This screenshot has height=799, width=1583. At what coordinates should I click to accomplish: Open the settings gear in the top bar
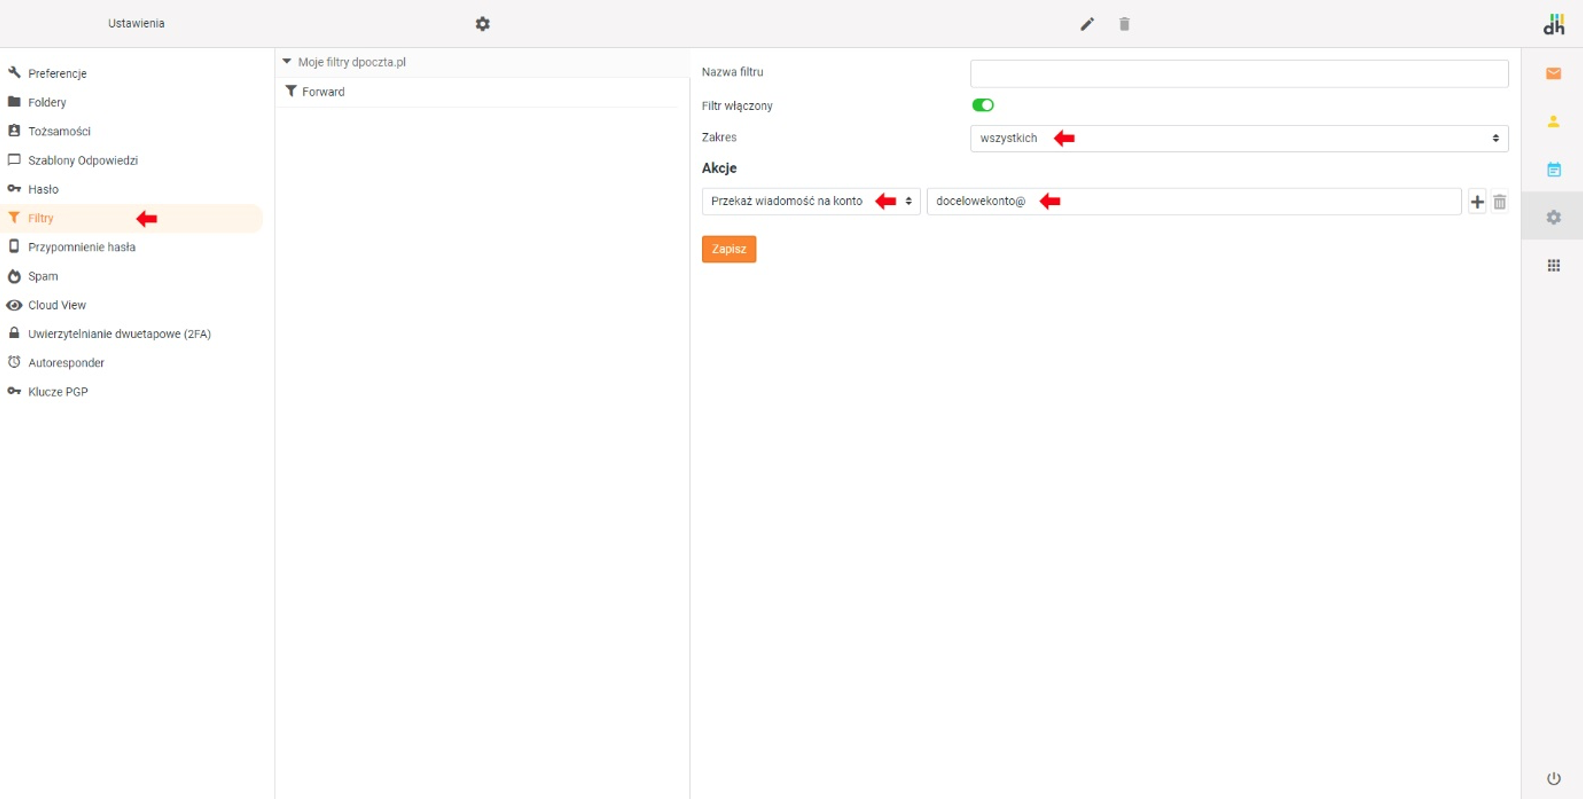pyautogui.click(x=483, y=24)
